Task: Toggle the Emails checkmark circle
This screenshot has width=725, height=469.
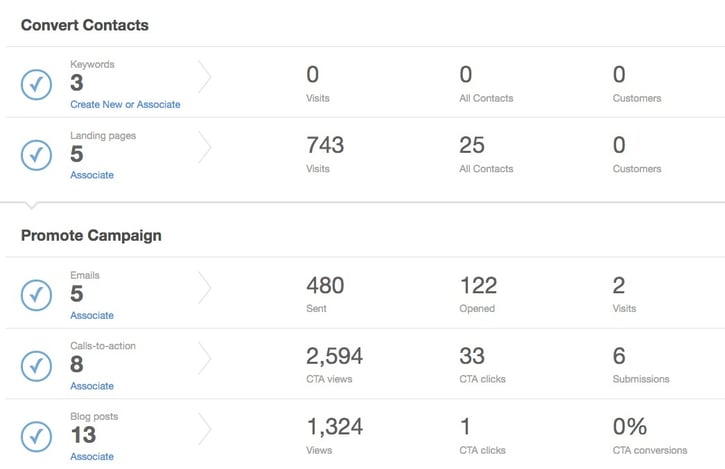Action: click(x=36, y=295)
